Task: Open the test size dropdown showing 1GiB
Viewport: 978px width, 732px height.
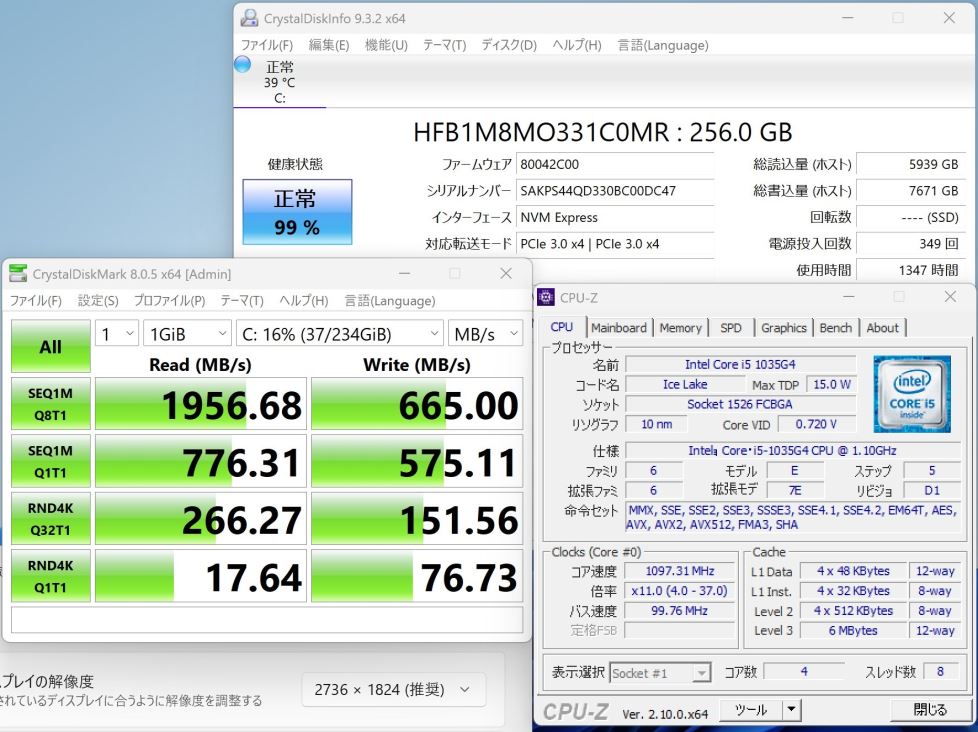Action: coord(187,334)
